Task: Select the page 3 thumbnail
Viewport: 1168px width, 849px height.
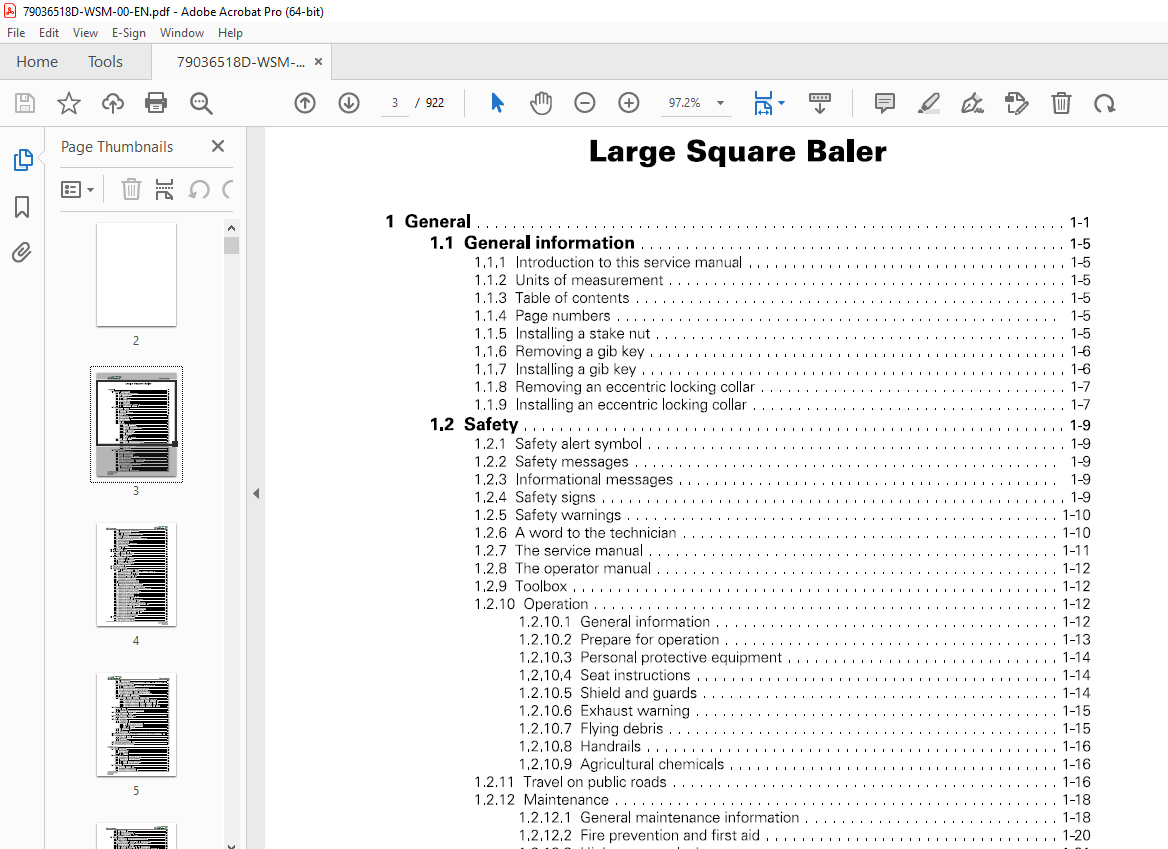Action: click(x=136, y=424)
